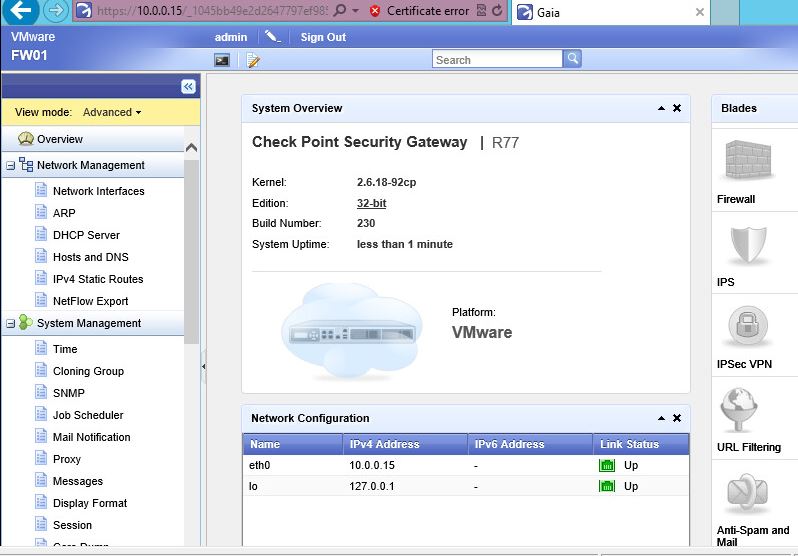798x556 pixels.
Task: Collapse the System Overview widget
Action: (x=661, y=108)
